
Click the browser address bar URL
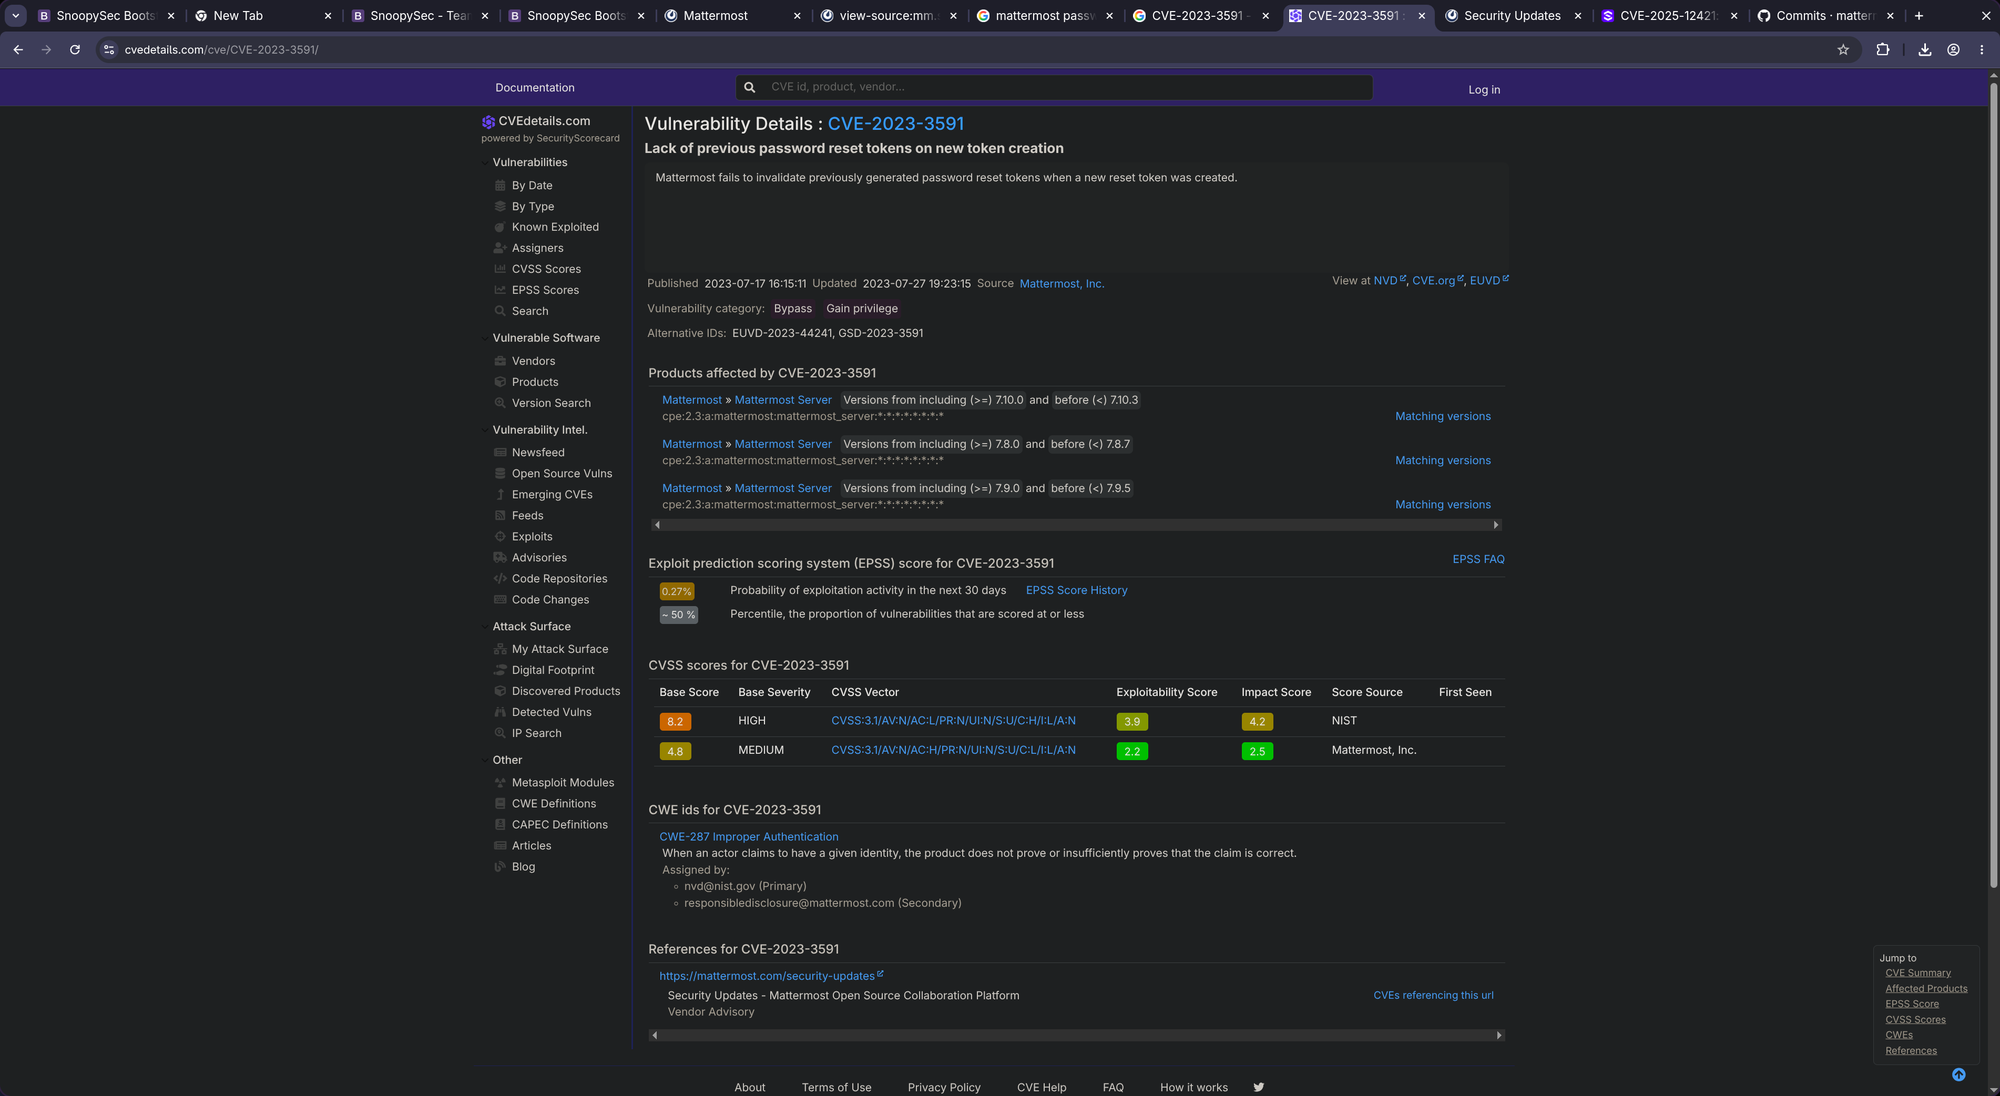[221, 49]
